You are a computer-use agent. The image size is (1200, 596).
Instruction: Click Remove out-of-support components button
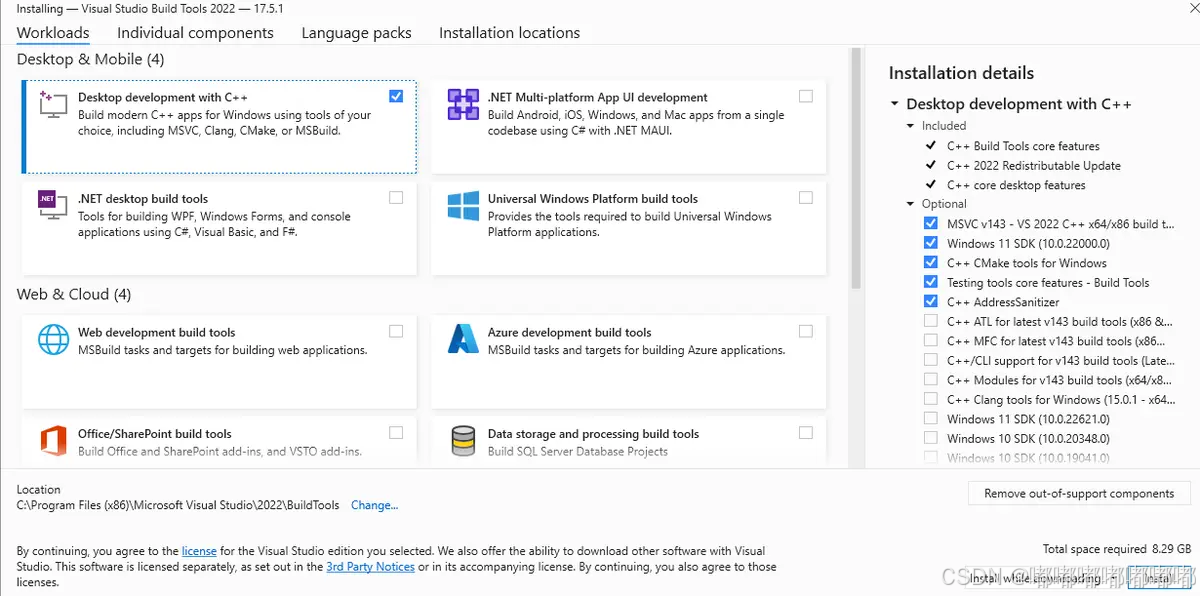pos(1079,493)
